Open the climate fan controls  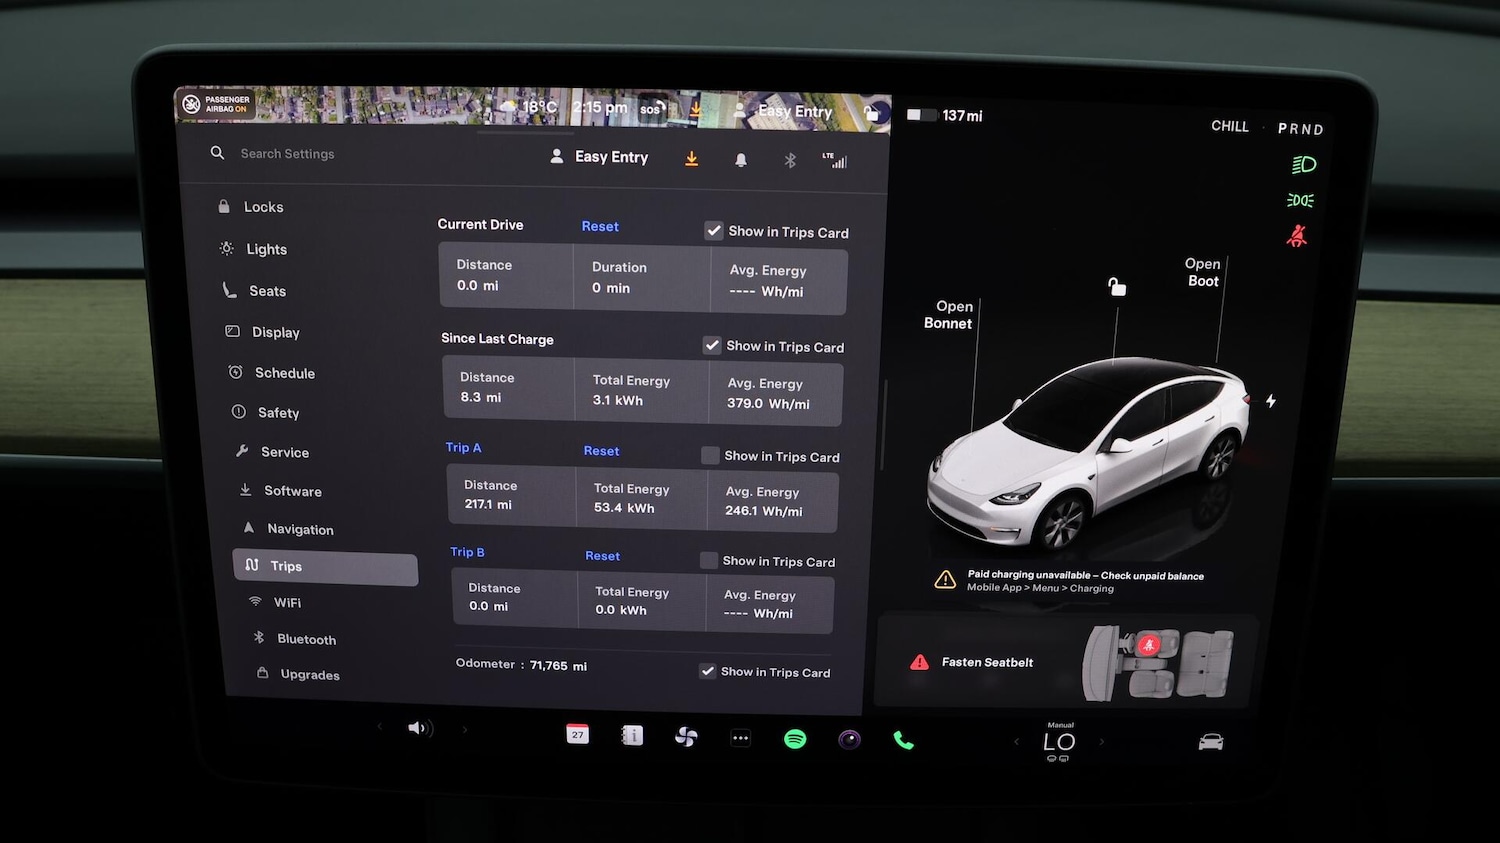click(686, 737)
